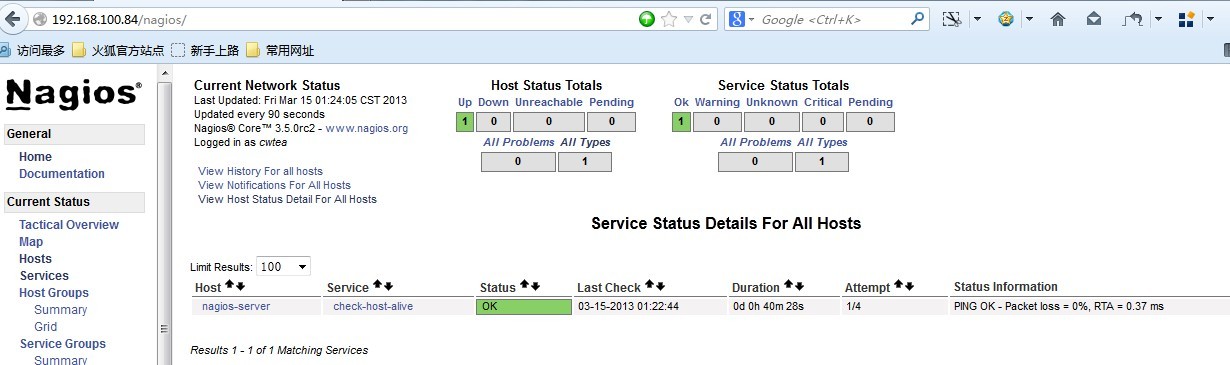Open Host Groups in sidebar

tap(54, 293)
